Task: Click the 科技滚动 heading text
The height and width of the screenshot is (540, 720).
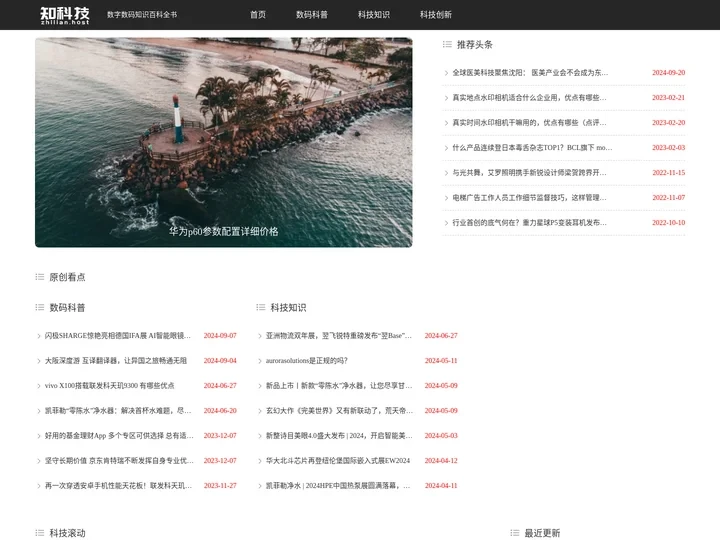Action: point(68,533)
